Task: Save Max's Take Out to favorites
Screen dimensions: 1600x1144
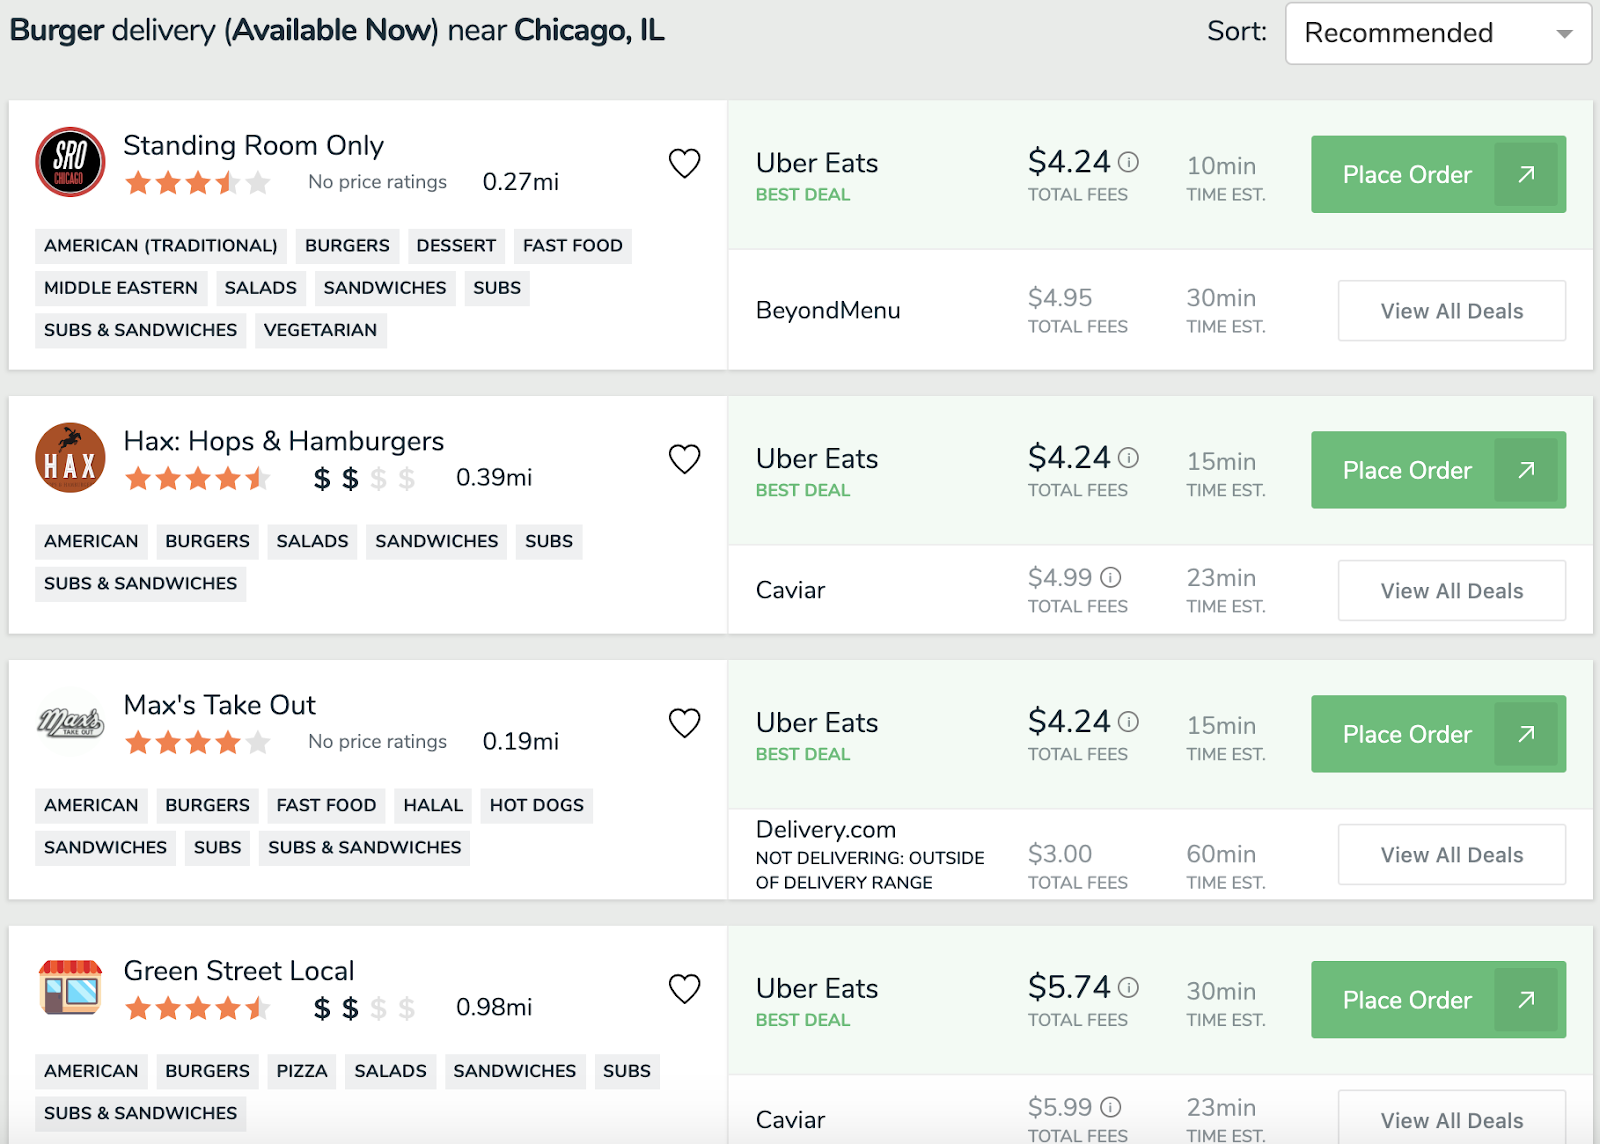Action: [684, 723]
